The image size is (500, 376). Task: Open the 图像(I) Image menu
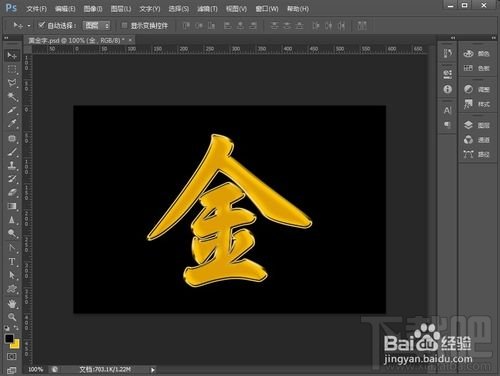coord(93,9)
